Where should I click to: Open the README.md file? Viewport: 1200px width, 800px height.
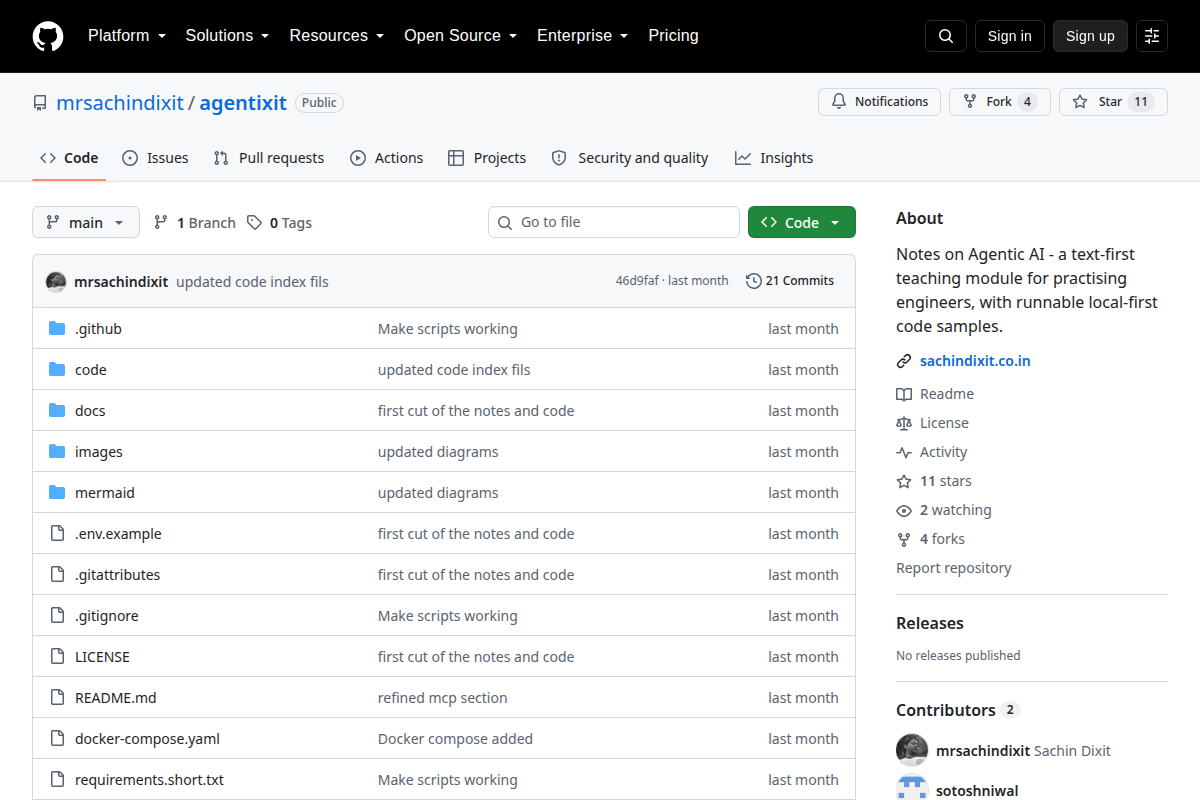point(115,698)
